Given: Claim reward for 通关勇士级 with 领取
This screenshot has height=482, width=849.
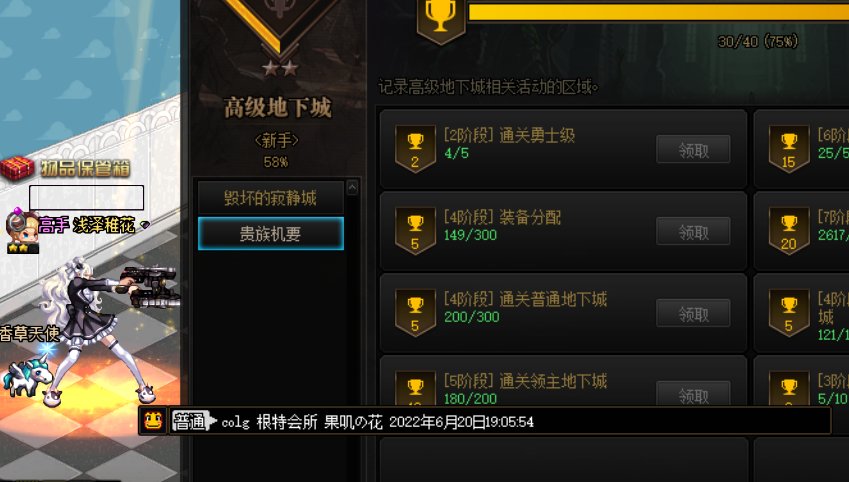Looking at the screenshot, I should point(693,150).
